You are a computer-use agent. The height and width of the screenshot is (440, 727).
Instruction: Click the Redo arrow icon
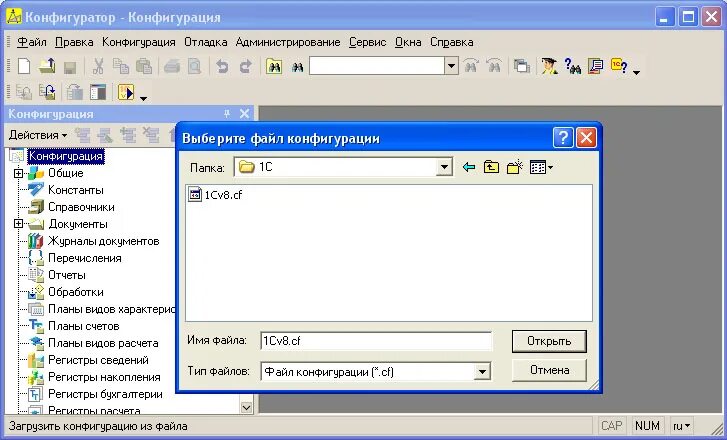245,67
